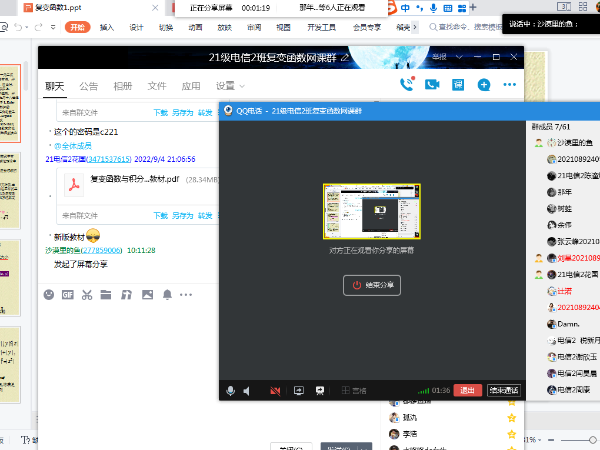
Task: Open the 应用 tab
Action: [x=191, y=86]
